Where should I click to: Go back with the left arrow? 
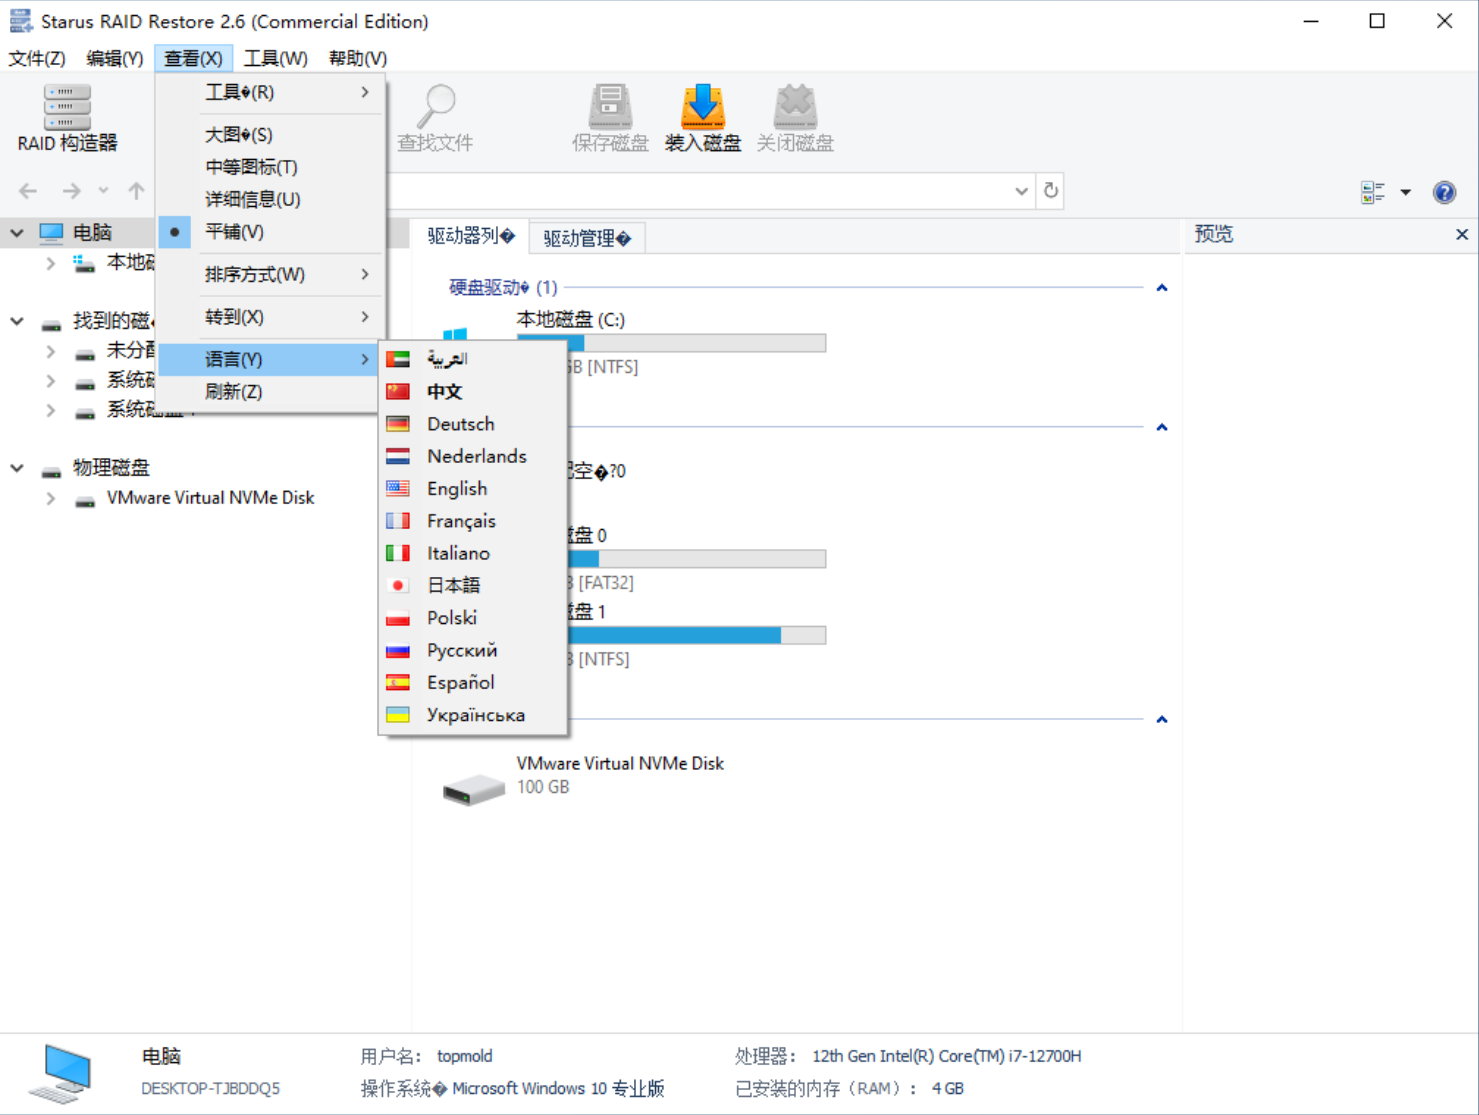coord(28,190)
